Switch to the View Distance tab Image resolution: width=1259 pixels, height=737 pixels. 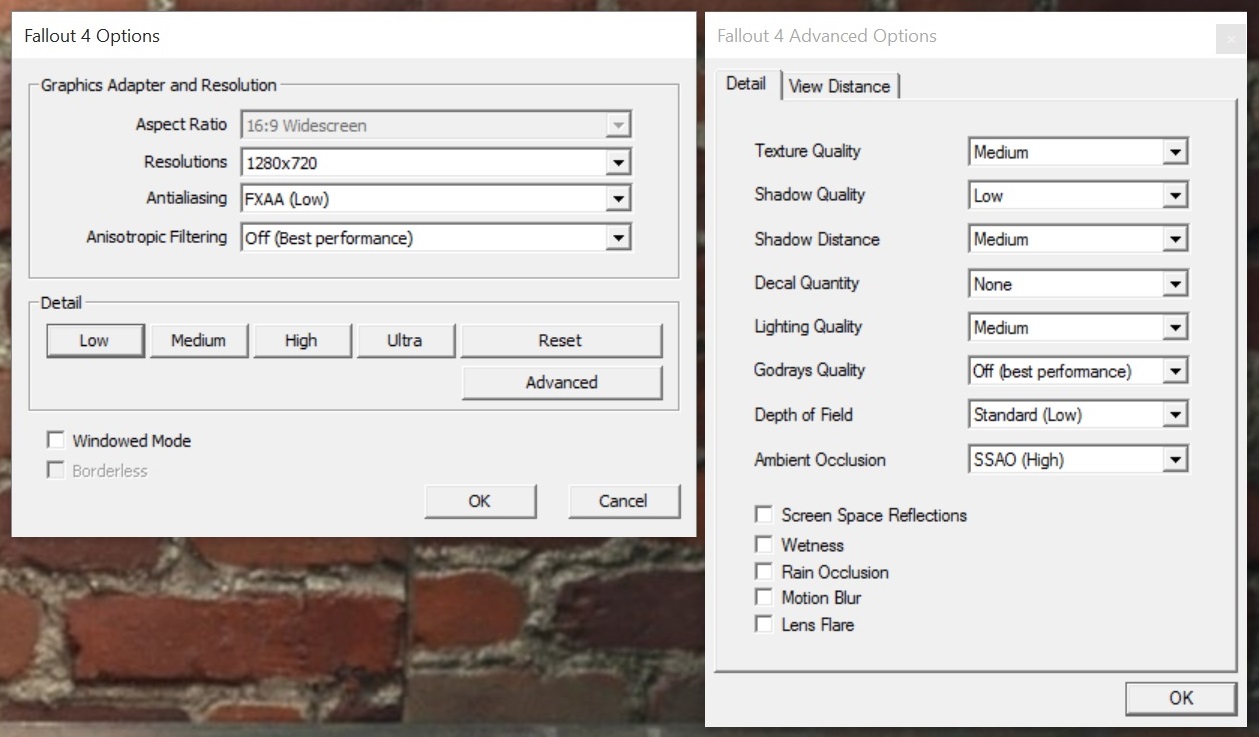(x=839, y=86)
